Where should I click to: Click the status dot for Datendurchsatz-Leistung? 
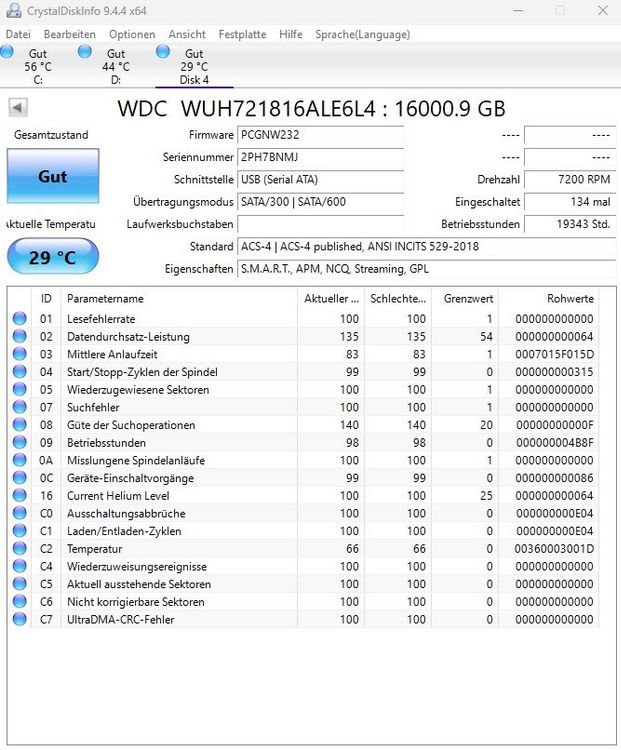click(x=20, y=336)
